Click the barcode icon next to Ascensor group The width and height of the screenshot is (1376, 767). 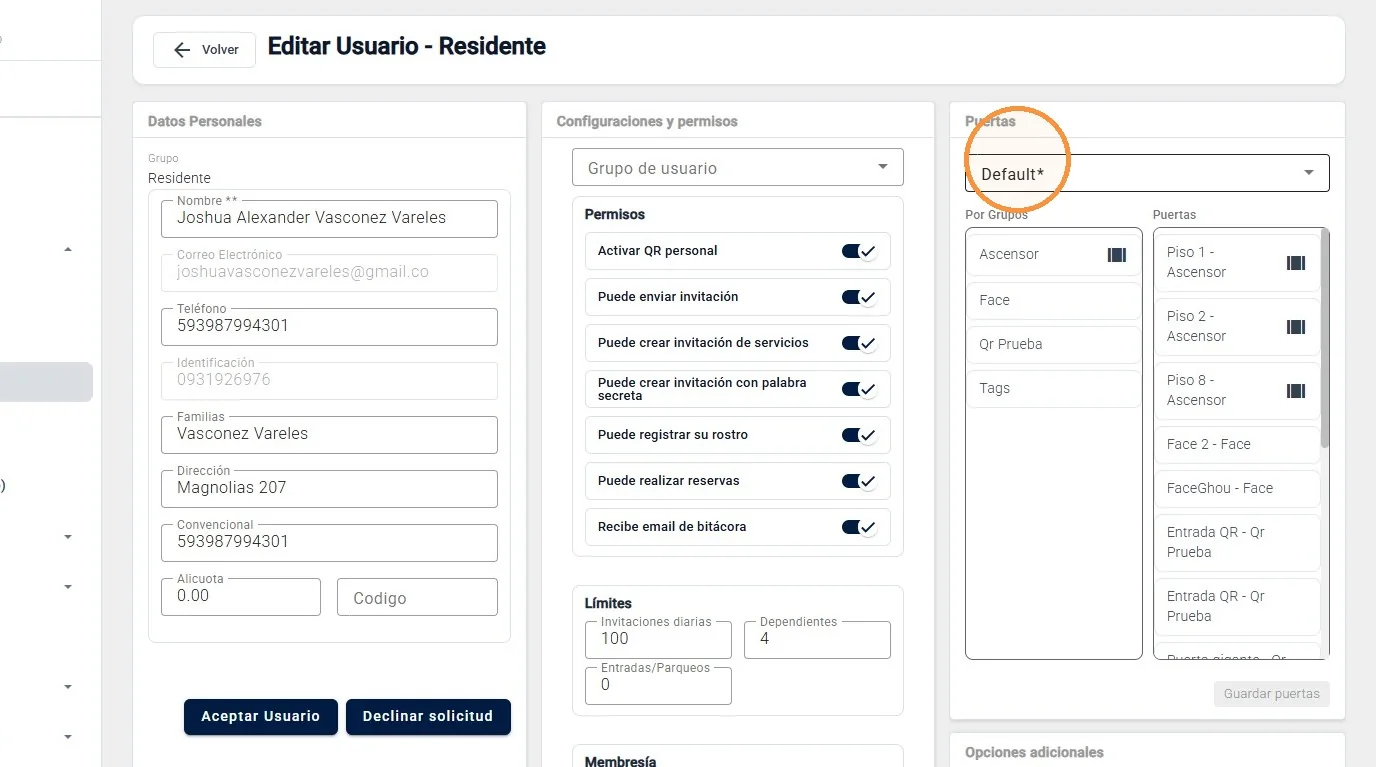pyautogui.click(x=1117, y=255)
